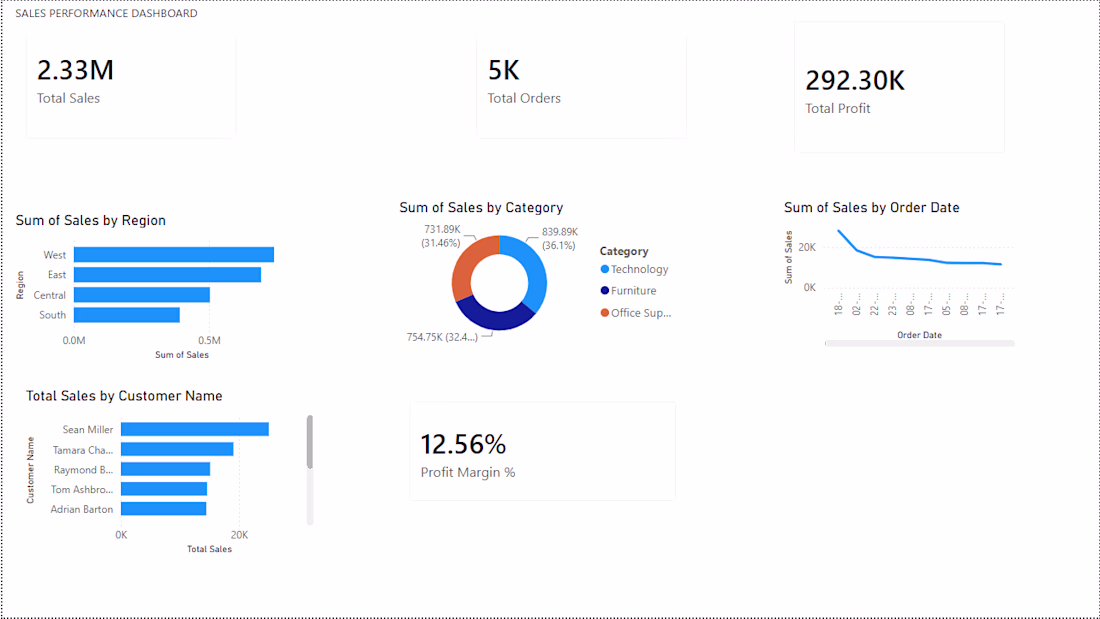Select the East region bar
Image resolution: width=1100 pixels, height=619 pixels.
[168, 274]
